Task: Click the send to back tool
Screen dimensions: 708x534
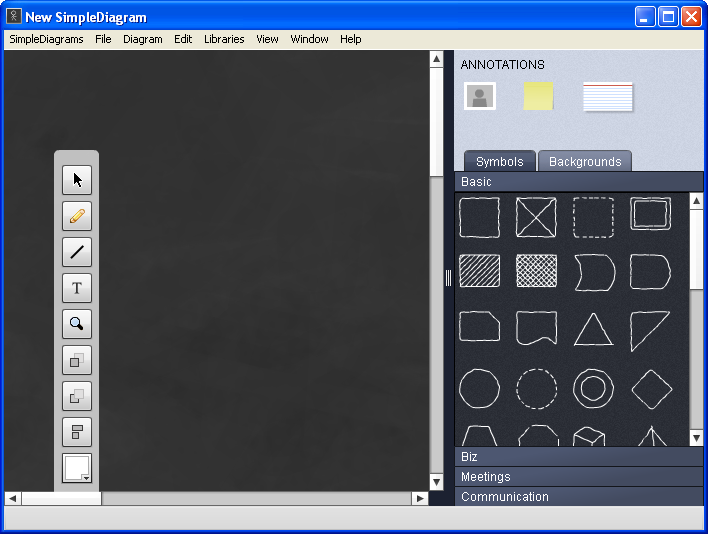Action: pos(77,396)
